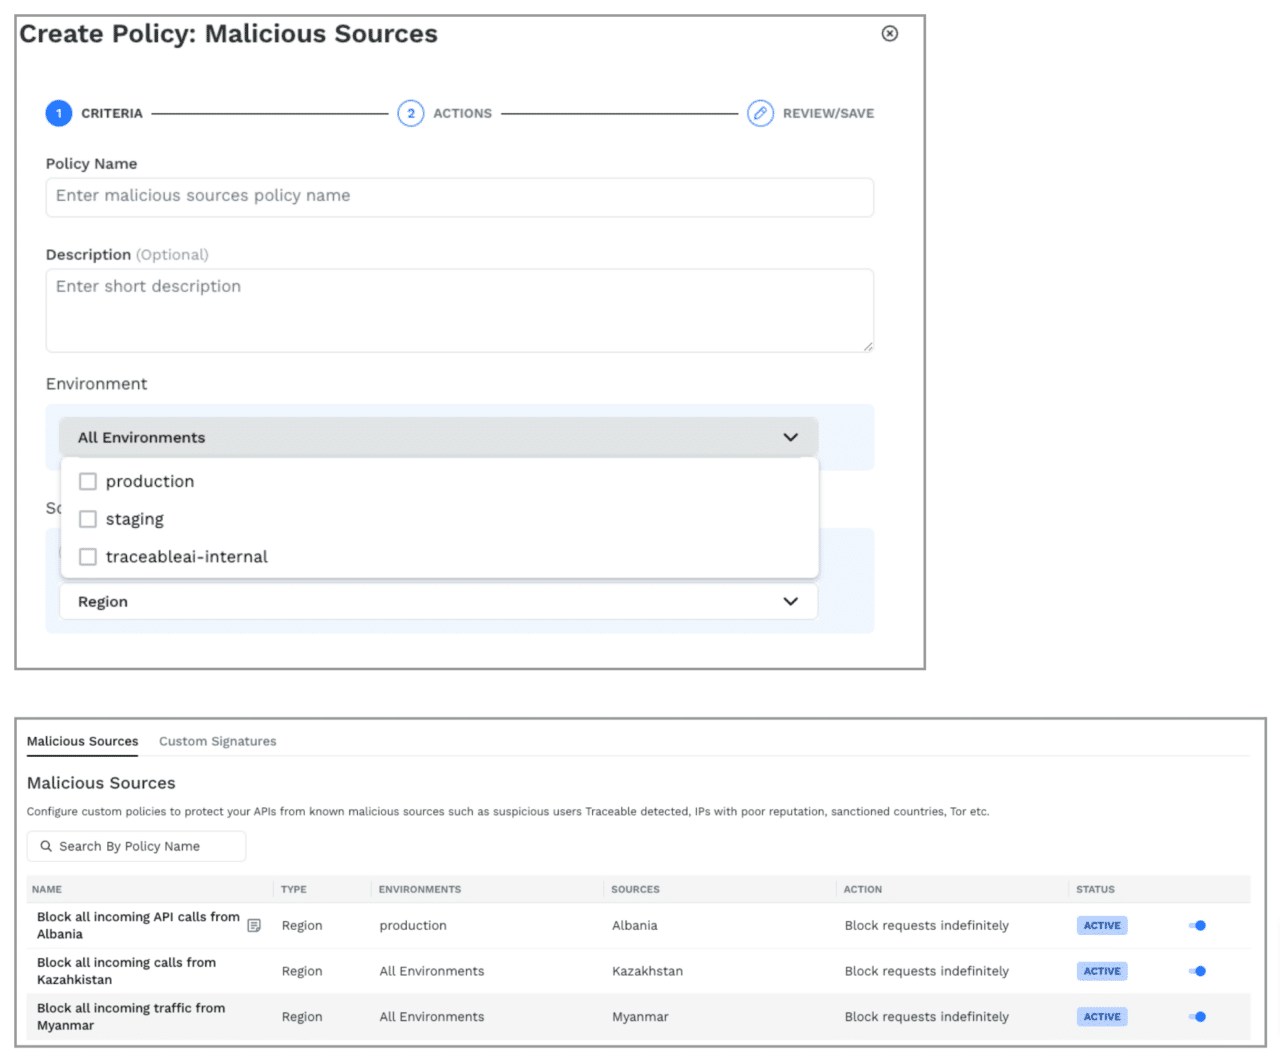The image size is (1280, 1059).
Task: Click the short description text area
Action: click(x=459, y=310)
